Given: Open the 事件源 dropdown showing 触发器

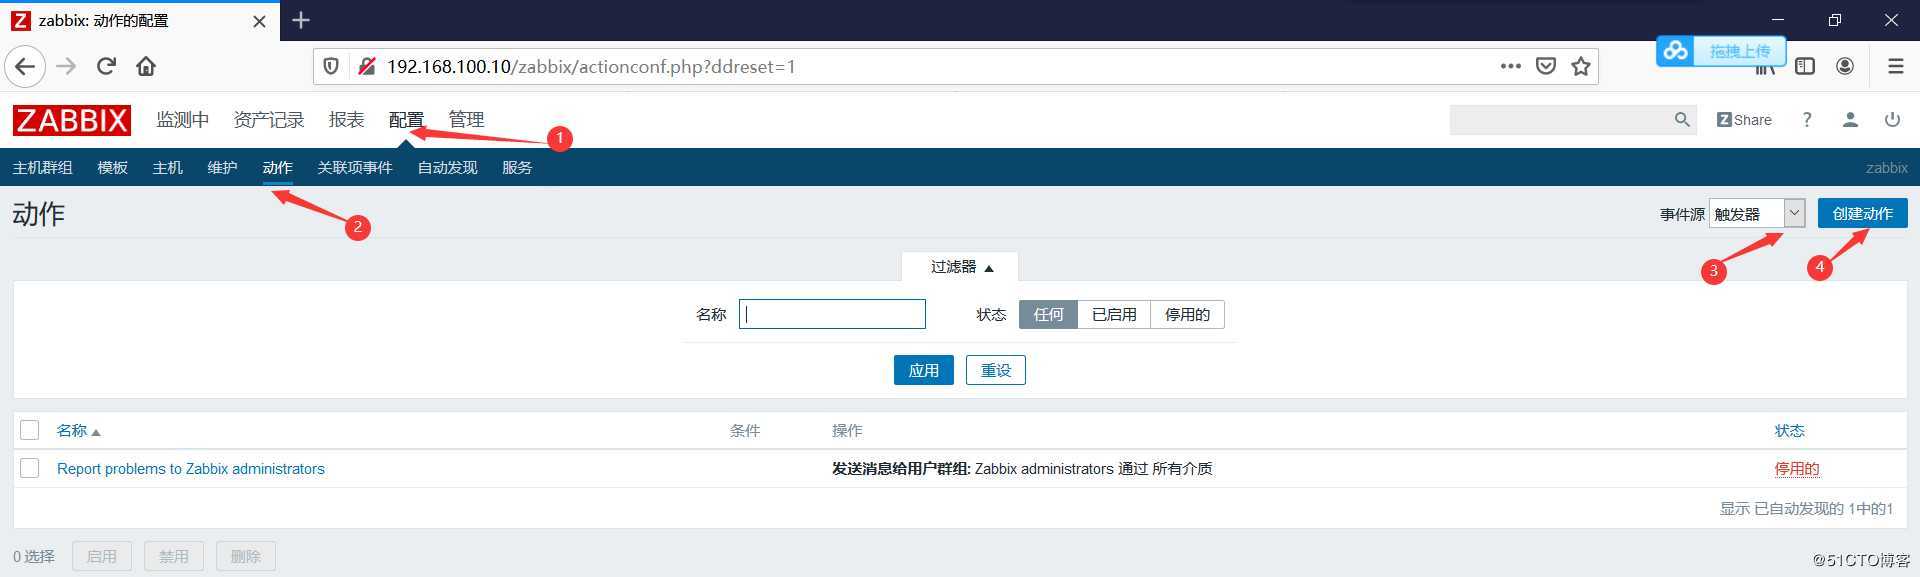Looking at the screenshot, I should click(1757, 213).
